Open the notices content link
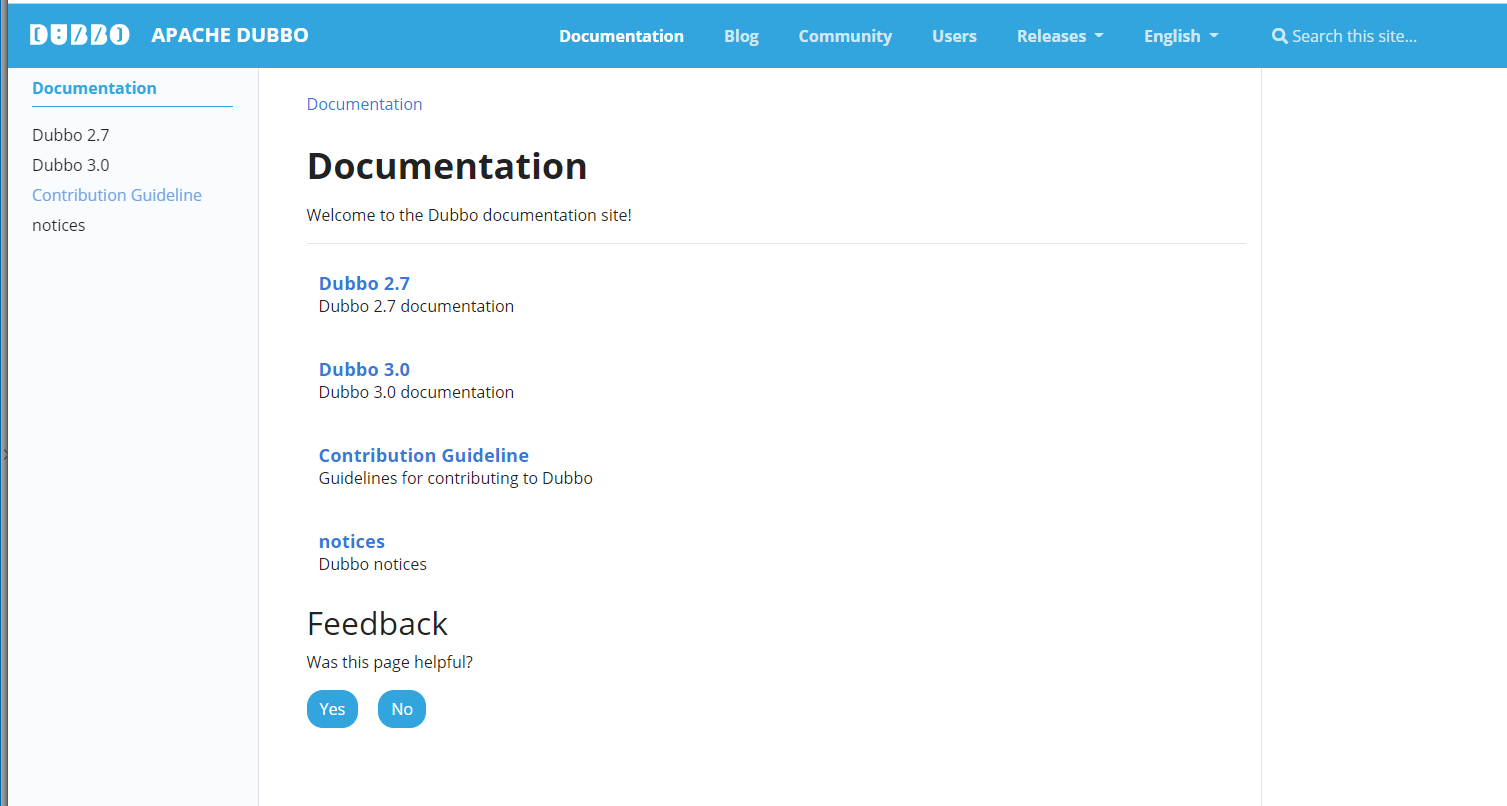 (351, 541)
